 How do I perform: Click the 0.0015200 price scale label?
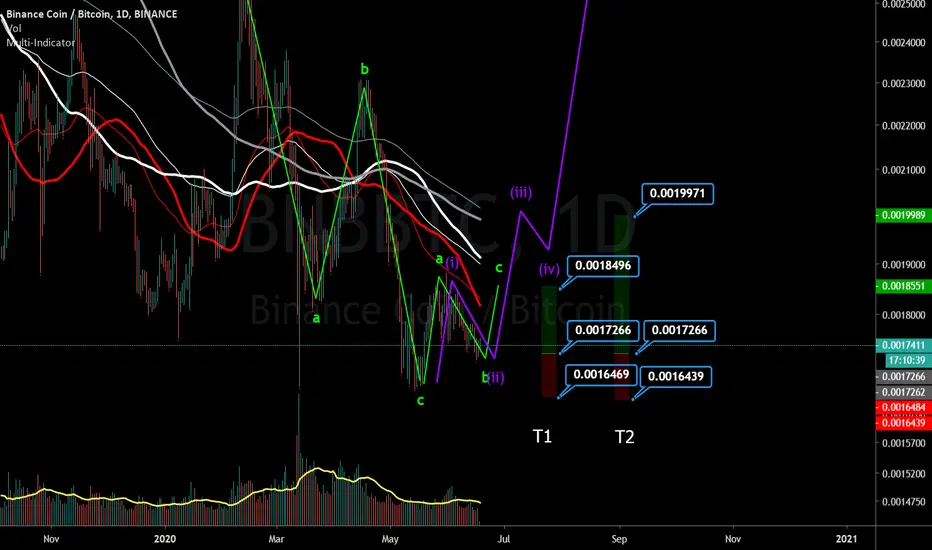(x=903, y=474)
